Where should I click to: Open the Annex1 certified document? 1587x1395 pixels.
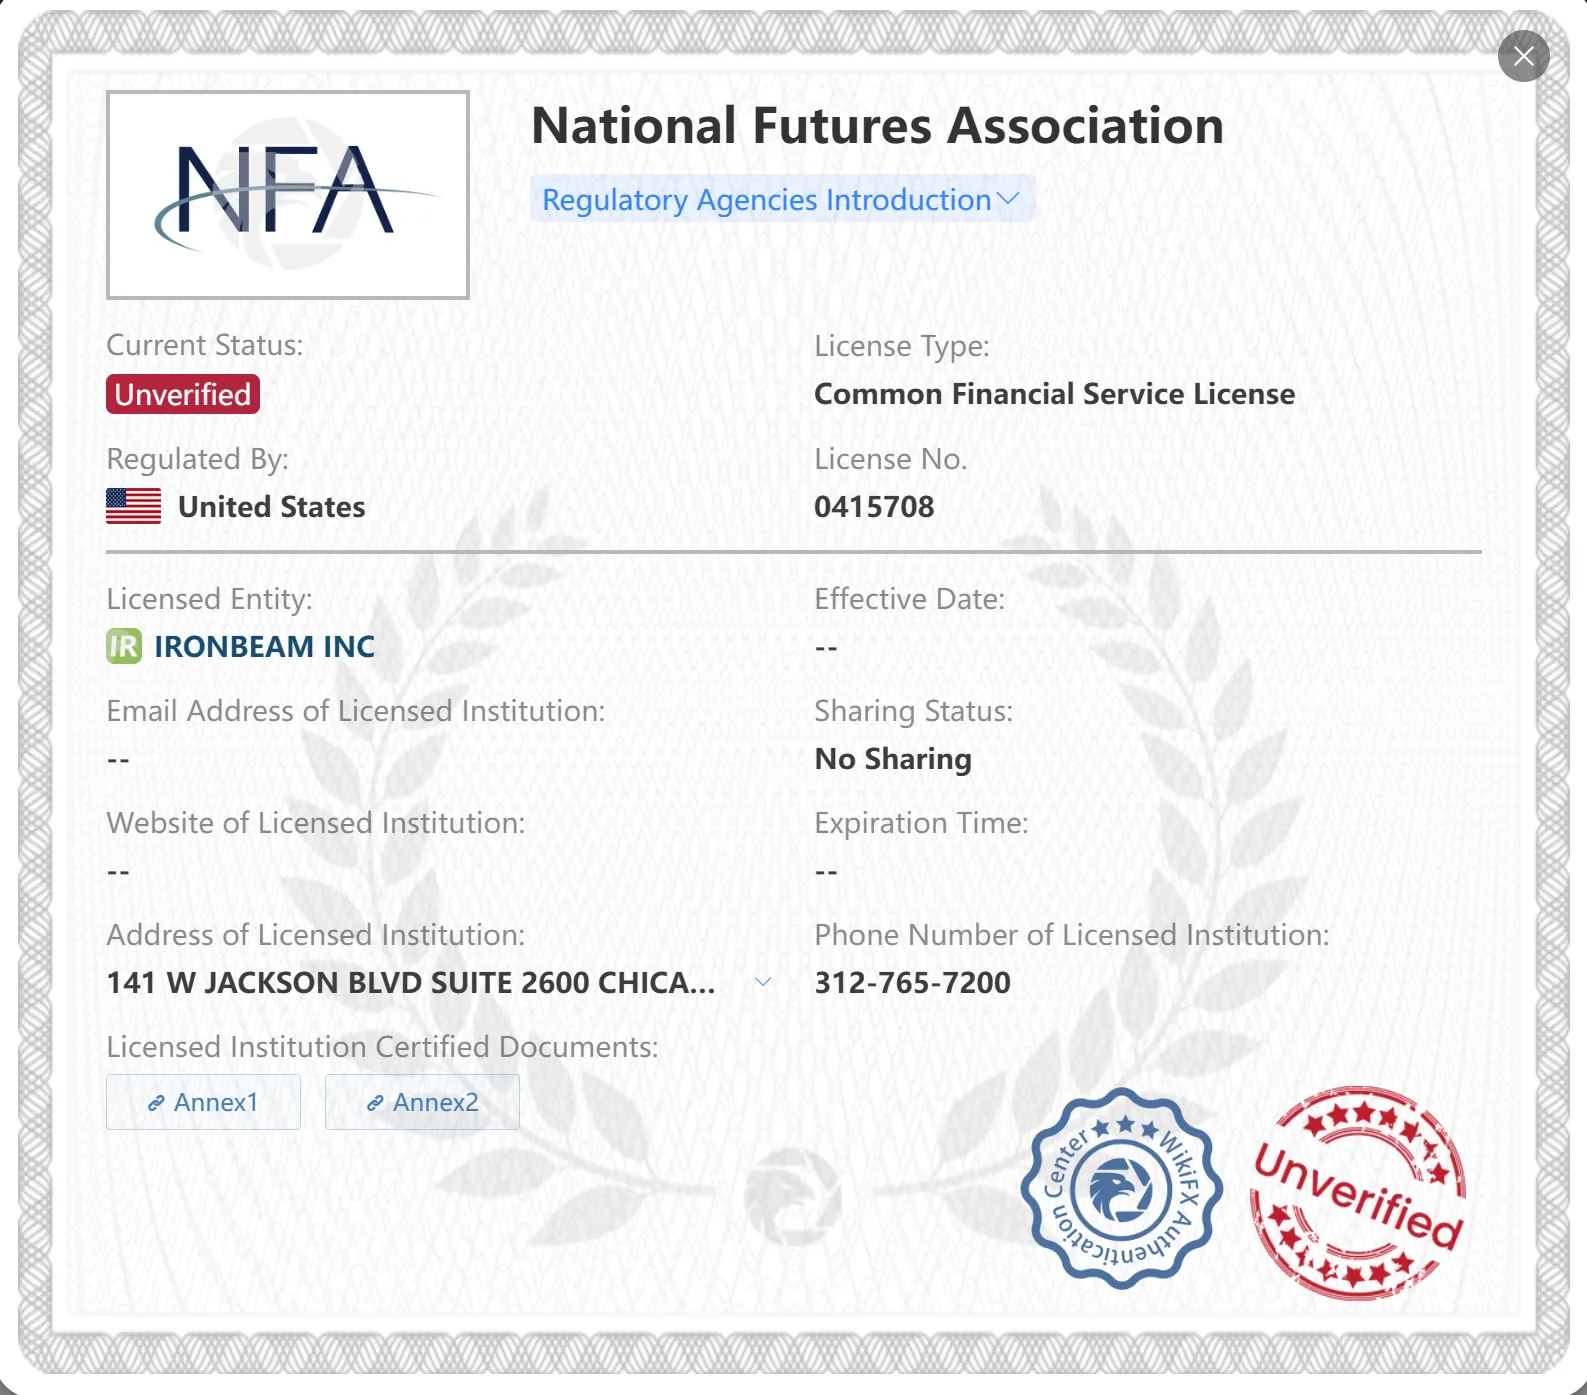[x=203, y=1102]
